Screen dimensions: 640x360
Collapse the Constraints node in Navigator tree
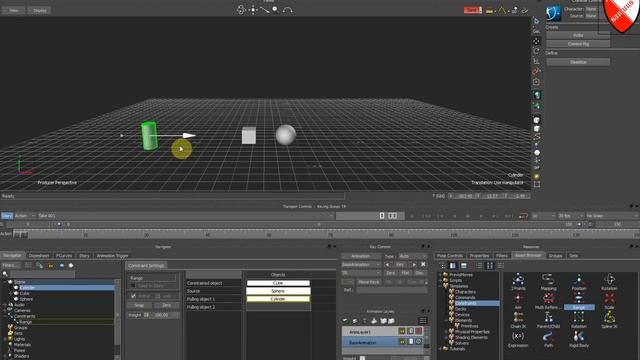(x=5, y=316)
